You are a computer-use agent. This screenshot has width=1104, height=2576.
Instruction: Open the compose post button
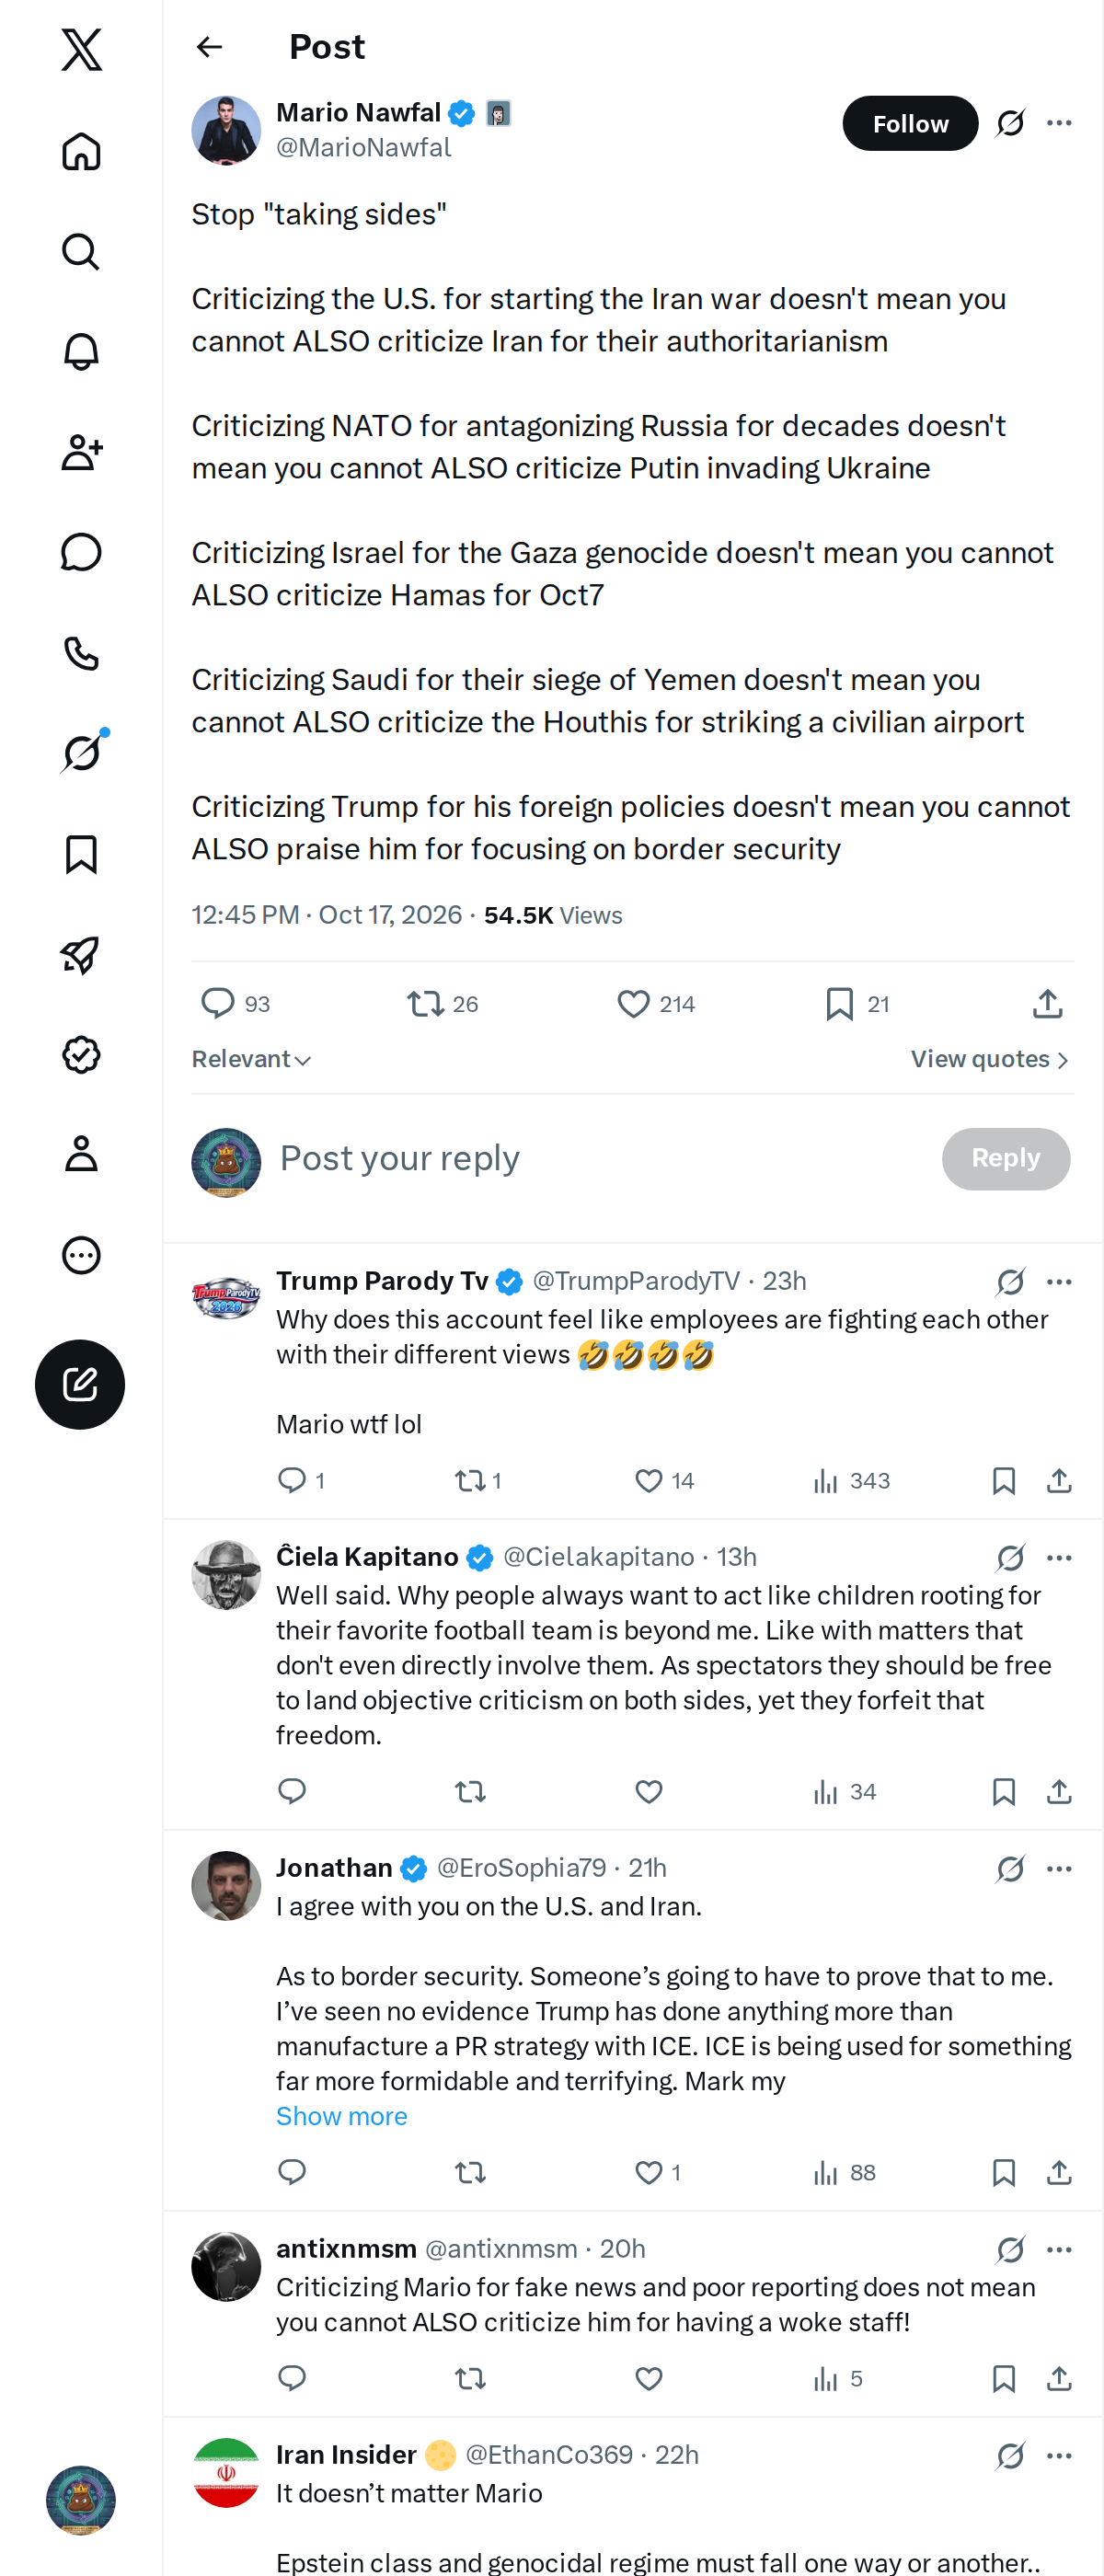[x=80, y=1384]
